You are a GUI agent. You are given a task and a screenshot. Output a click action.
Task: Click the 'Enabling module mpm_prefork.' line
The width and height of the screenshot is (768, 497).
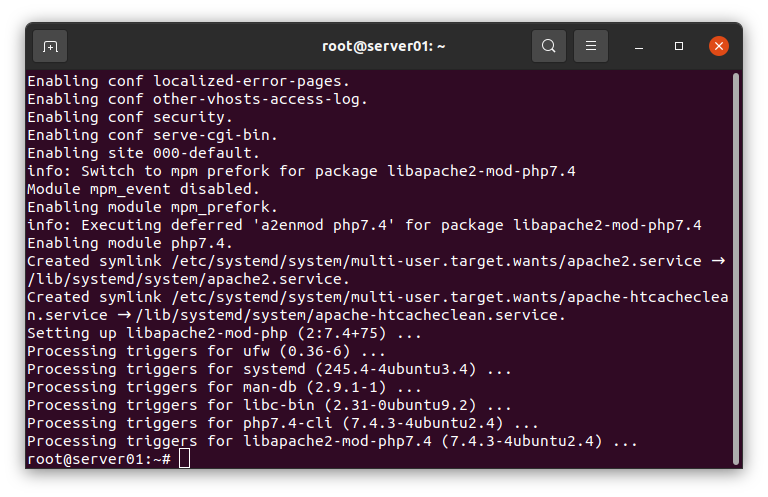(x=152, y=207)
